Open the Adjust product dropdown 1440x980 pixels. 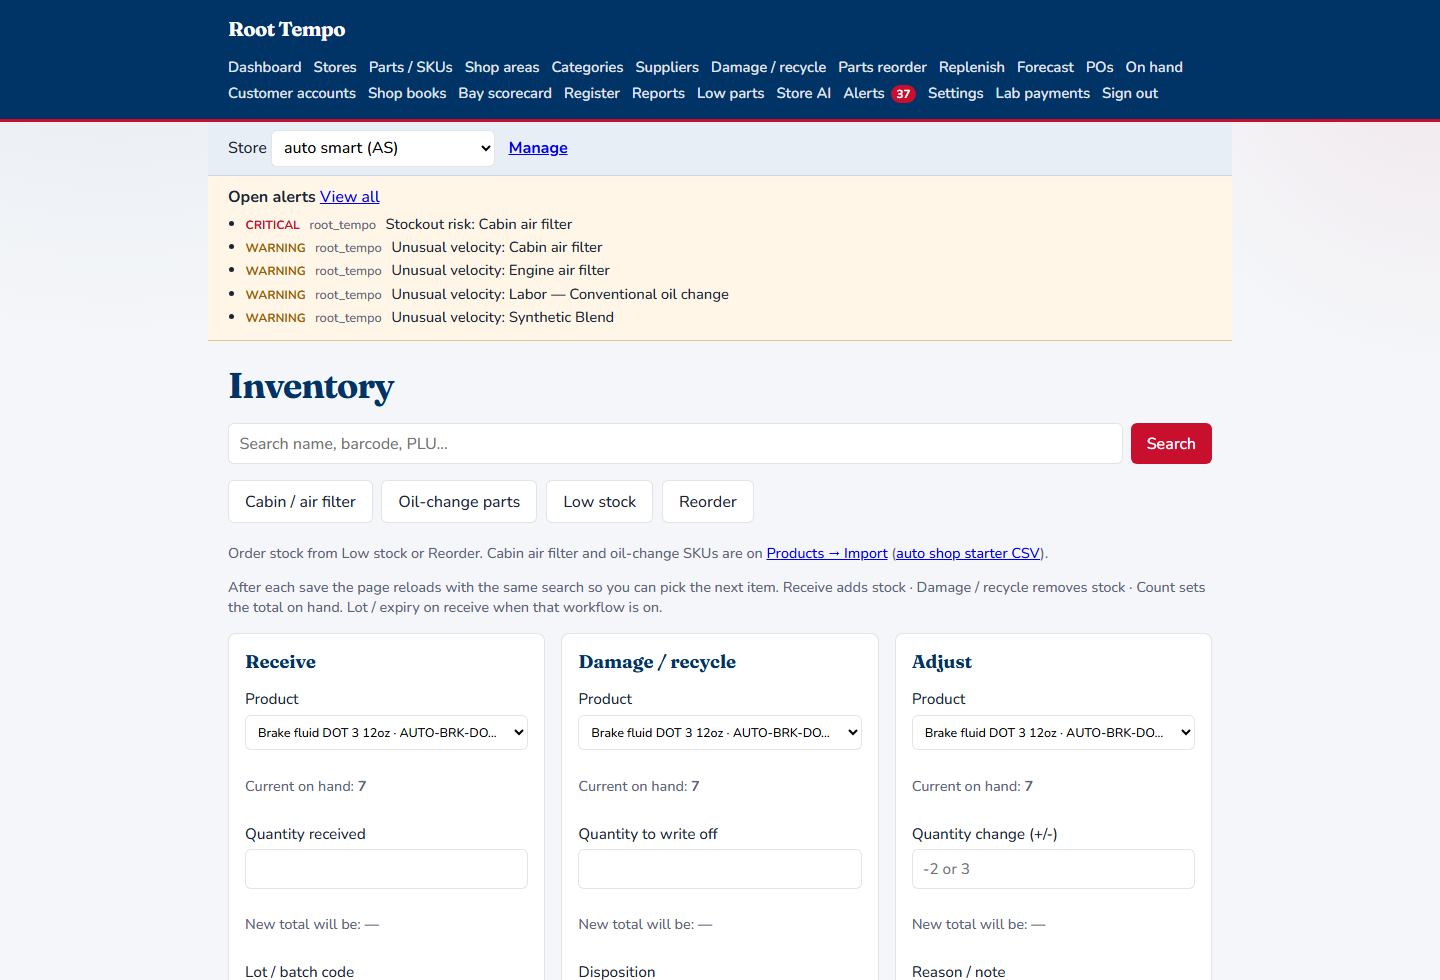1053,732
